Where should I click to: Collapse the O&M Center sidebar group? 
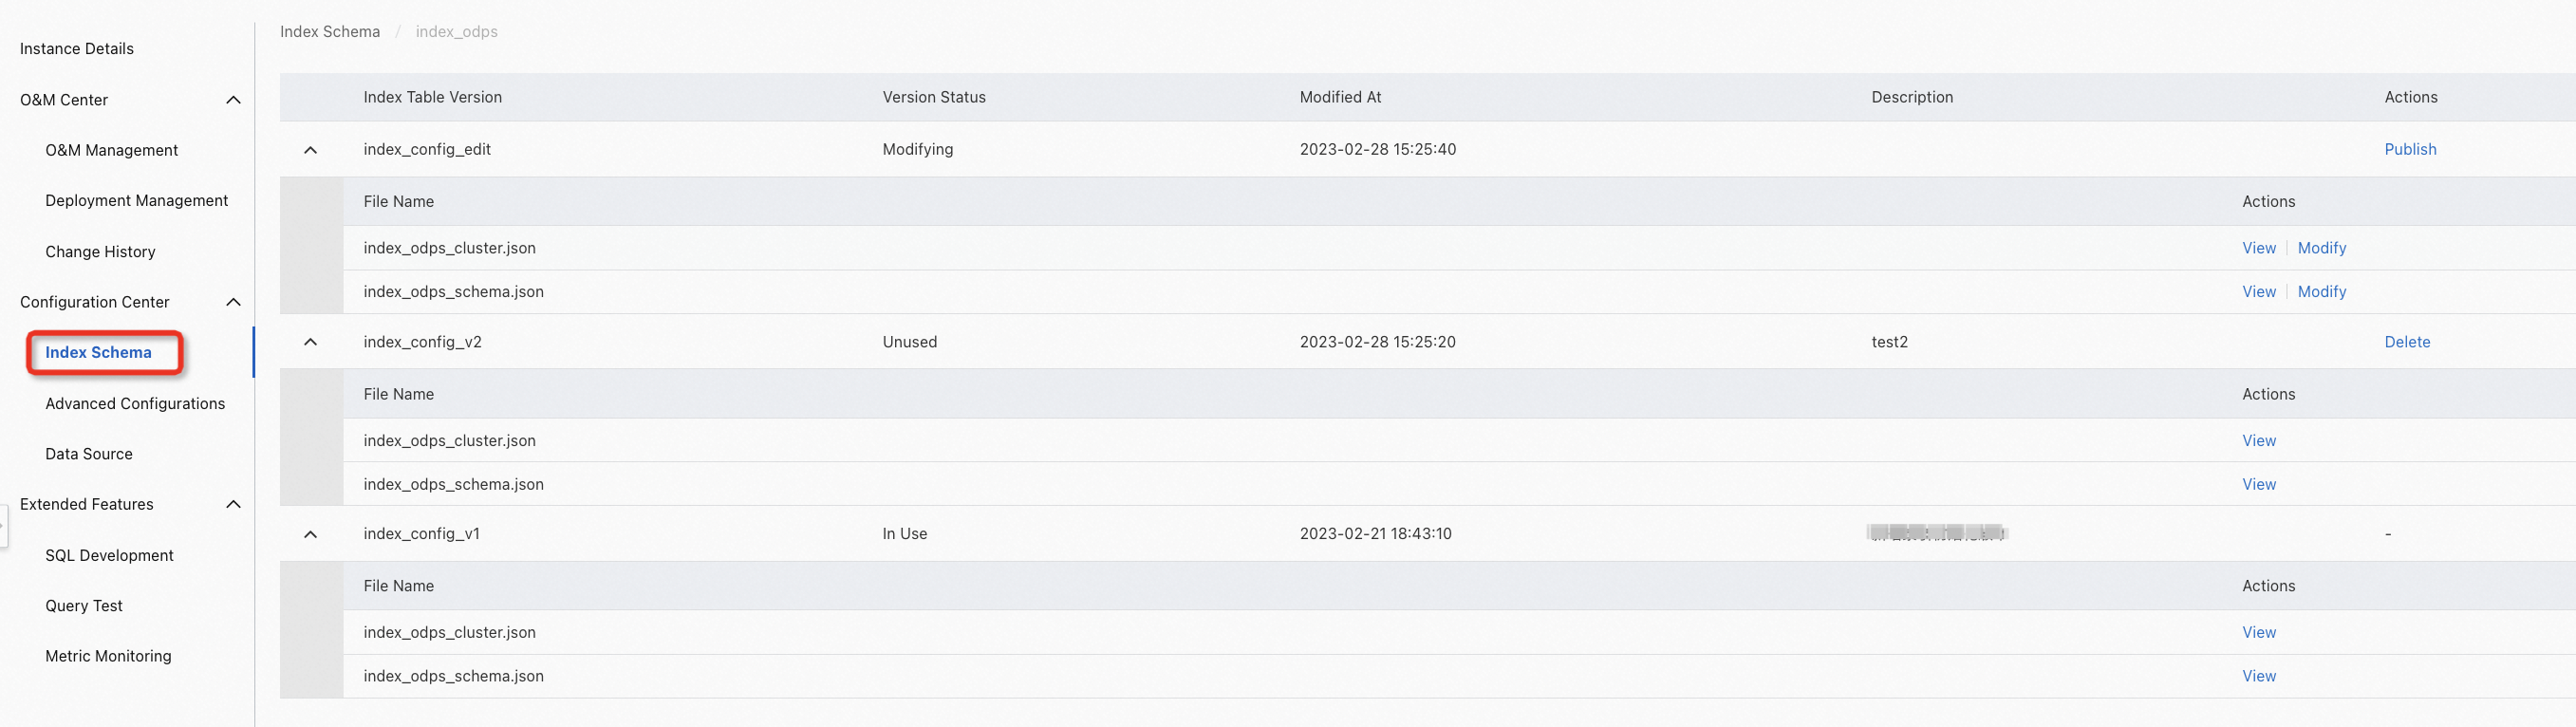tap(233, 100)
